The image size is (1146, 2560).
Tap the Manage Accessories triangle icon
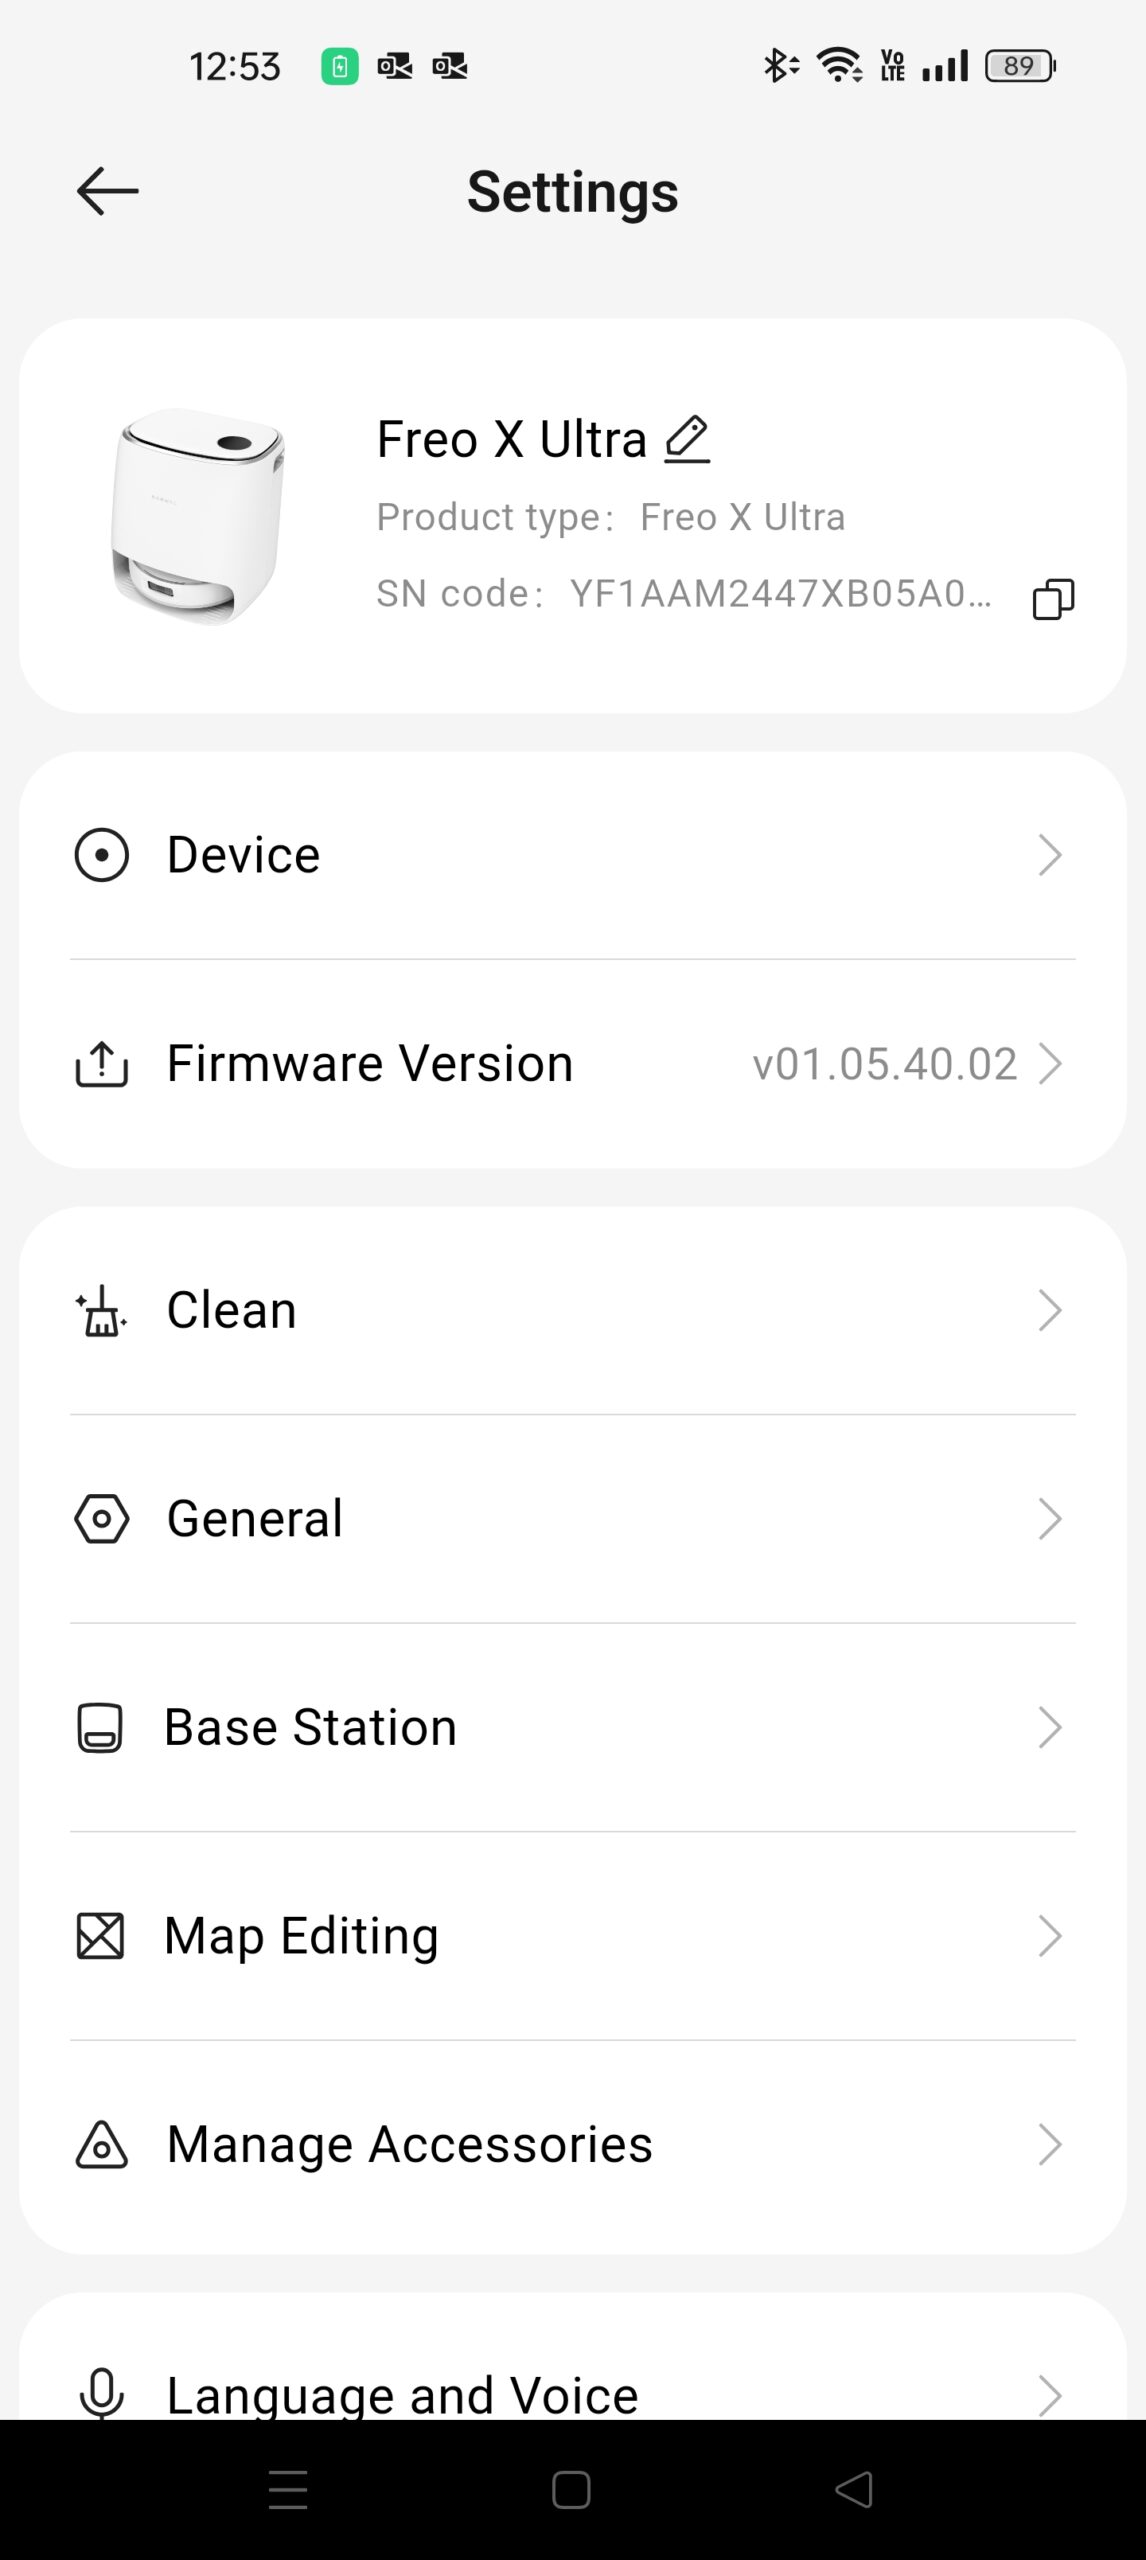coord(102,2145)
